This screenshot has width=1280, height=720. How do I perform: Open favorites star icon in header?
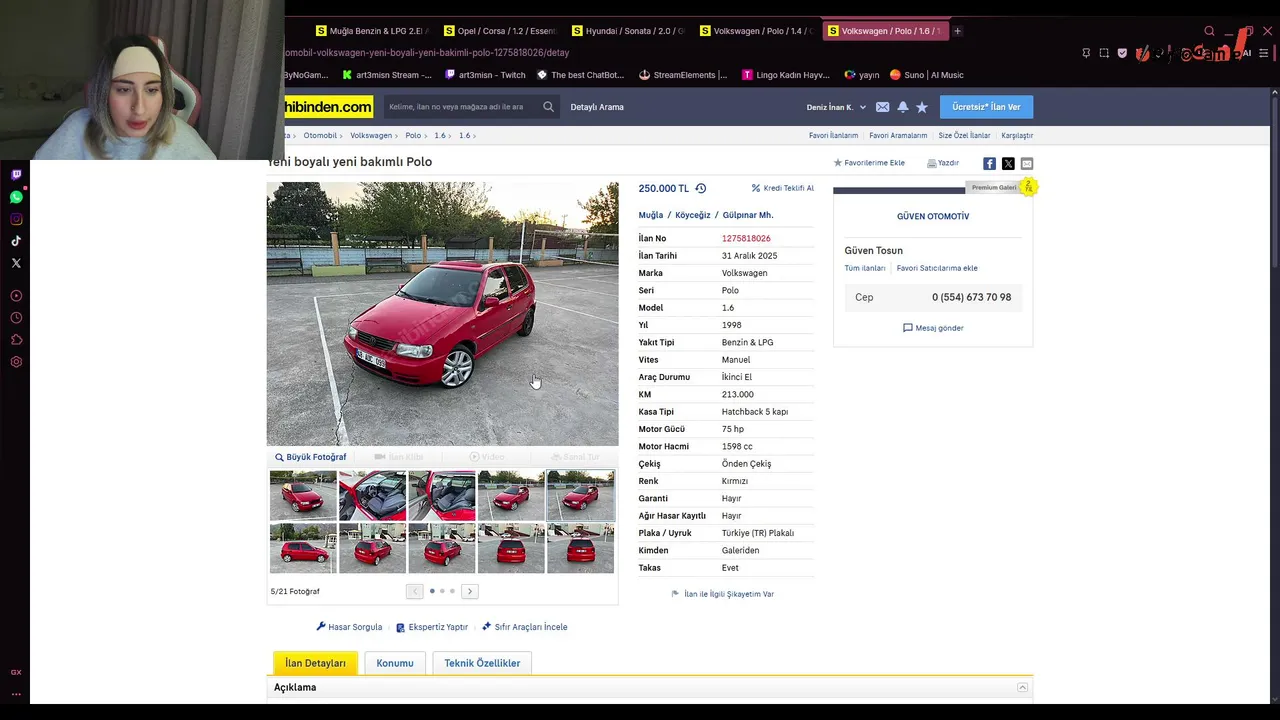coord(921,107)
